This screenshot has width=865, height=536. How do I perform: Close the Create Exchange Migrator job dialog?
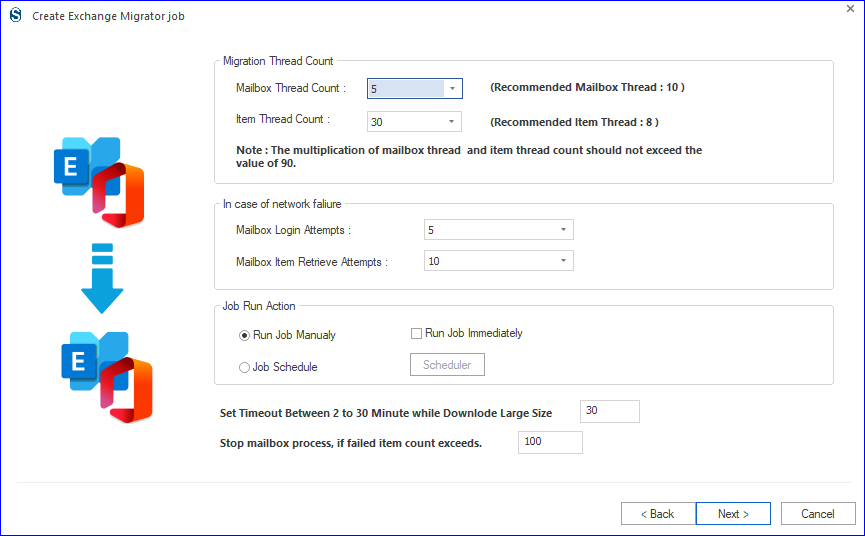click(x=850, y=9)
